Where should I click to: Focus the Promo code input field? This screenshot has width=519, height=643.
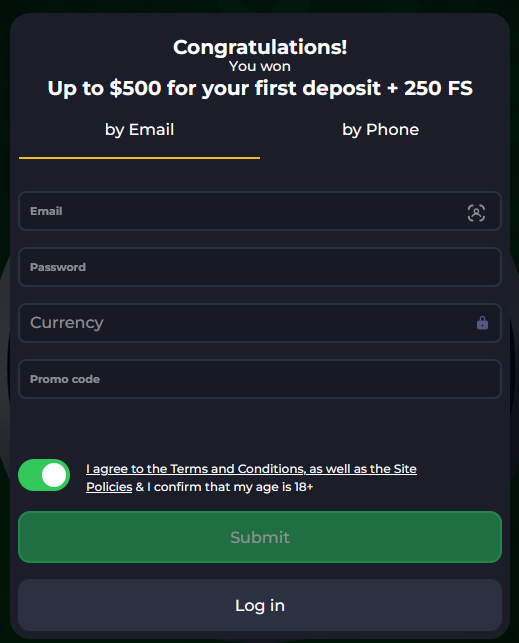(260, 379)
